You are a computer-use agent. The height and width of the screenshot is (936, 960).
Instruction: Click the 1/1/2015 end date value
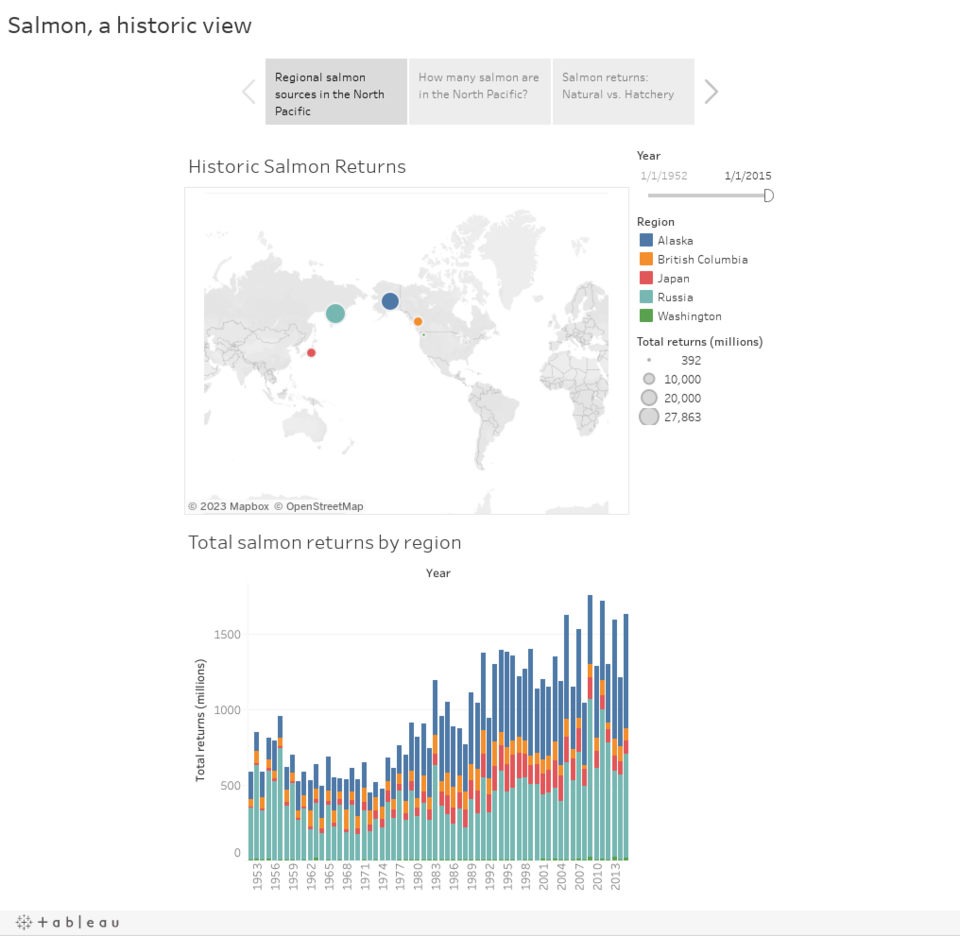[x=748, y=176]
